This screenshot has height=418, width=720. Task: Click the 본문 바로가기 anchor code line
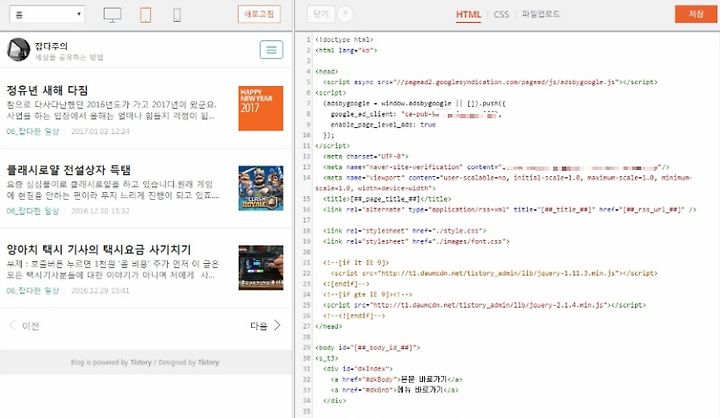point(397,379)
